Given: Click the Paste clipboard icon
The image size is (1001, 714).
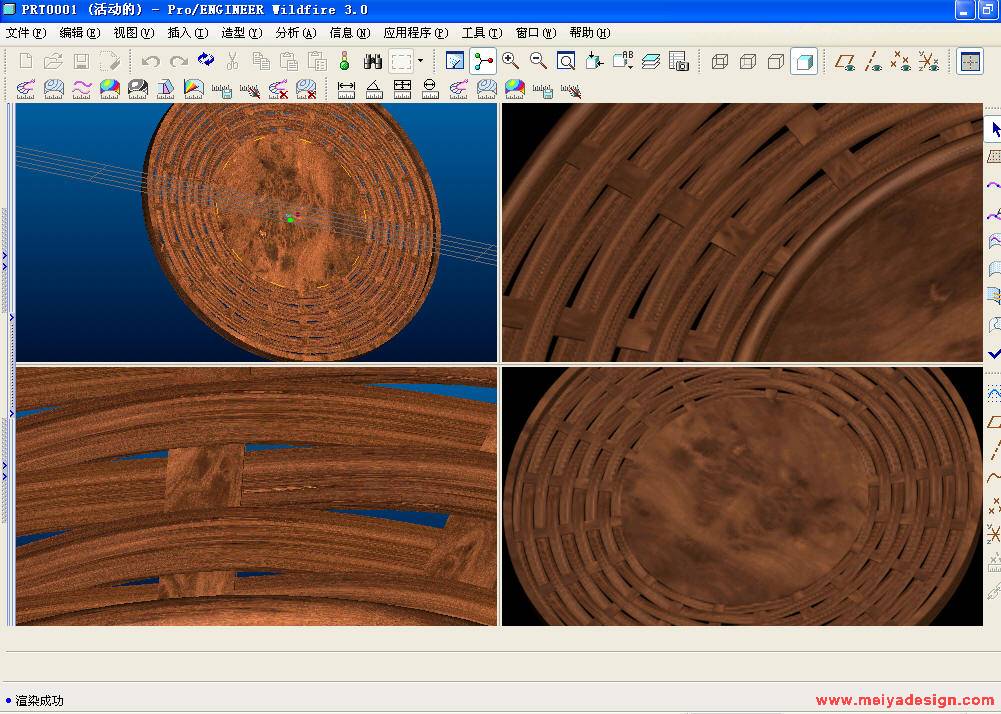Looking at the screenshot, I should (289, 61).
